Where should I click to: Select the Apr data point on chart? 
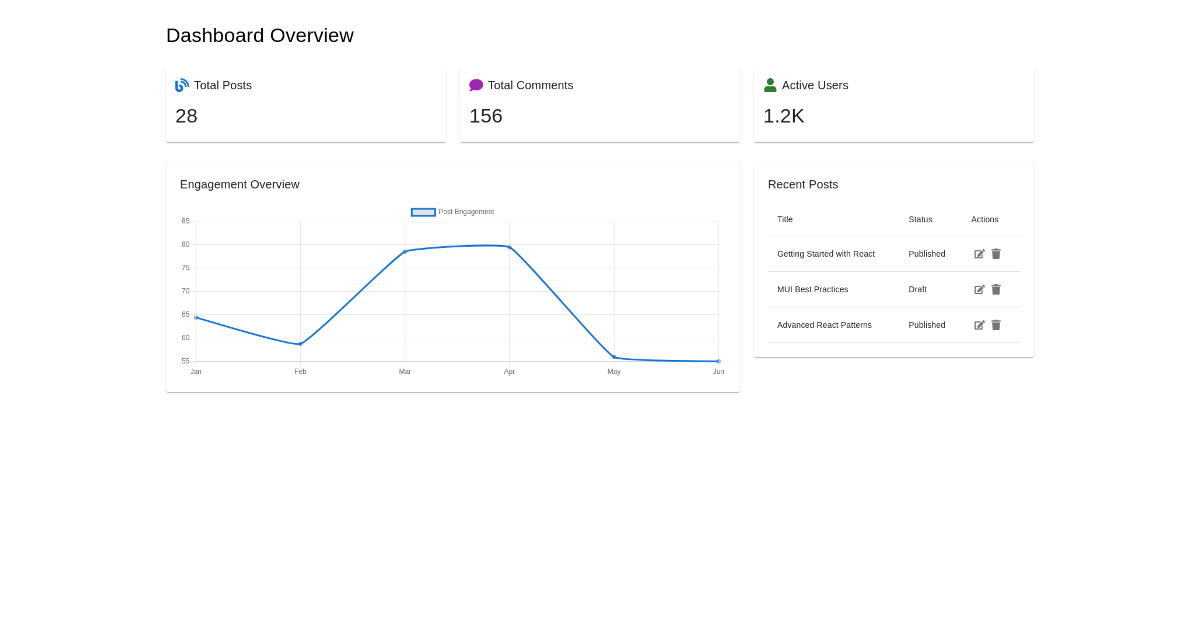click(x=510, y=247)
